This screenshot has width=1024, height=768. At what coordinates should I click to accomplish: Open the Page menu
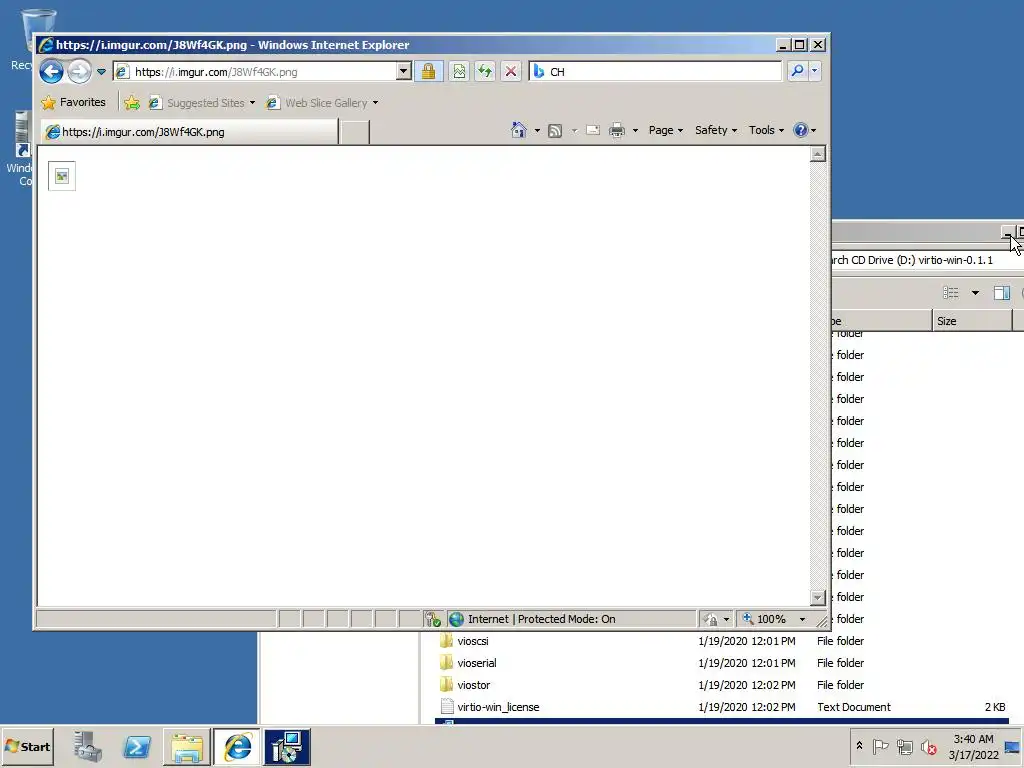[665, 130]
